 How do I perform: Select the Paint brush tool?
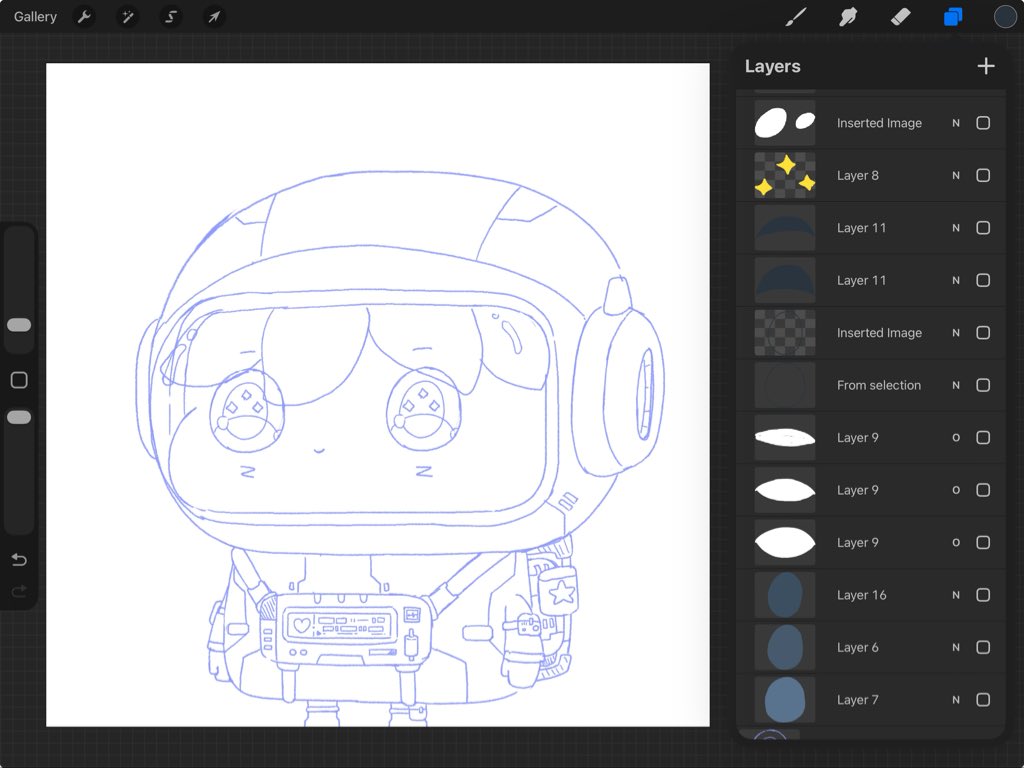tap(796, 17)
